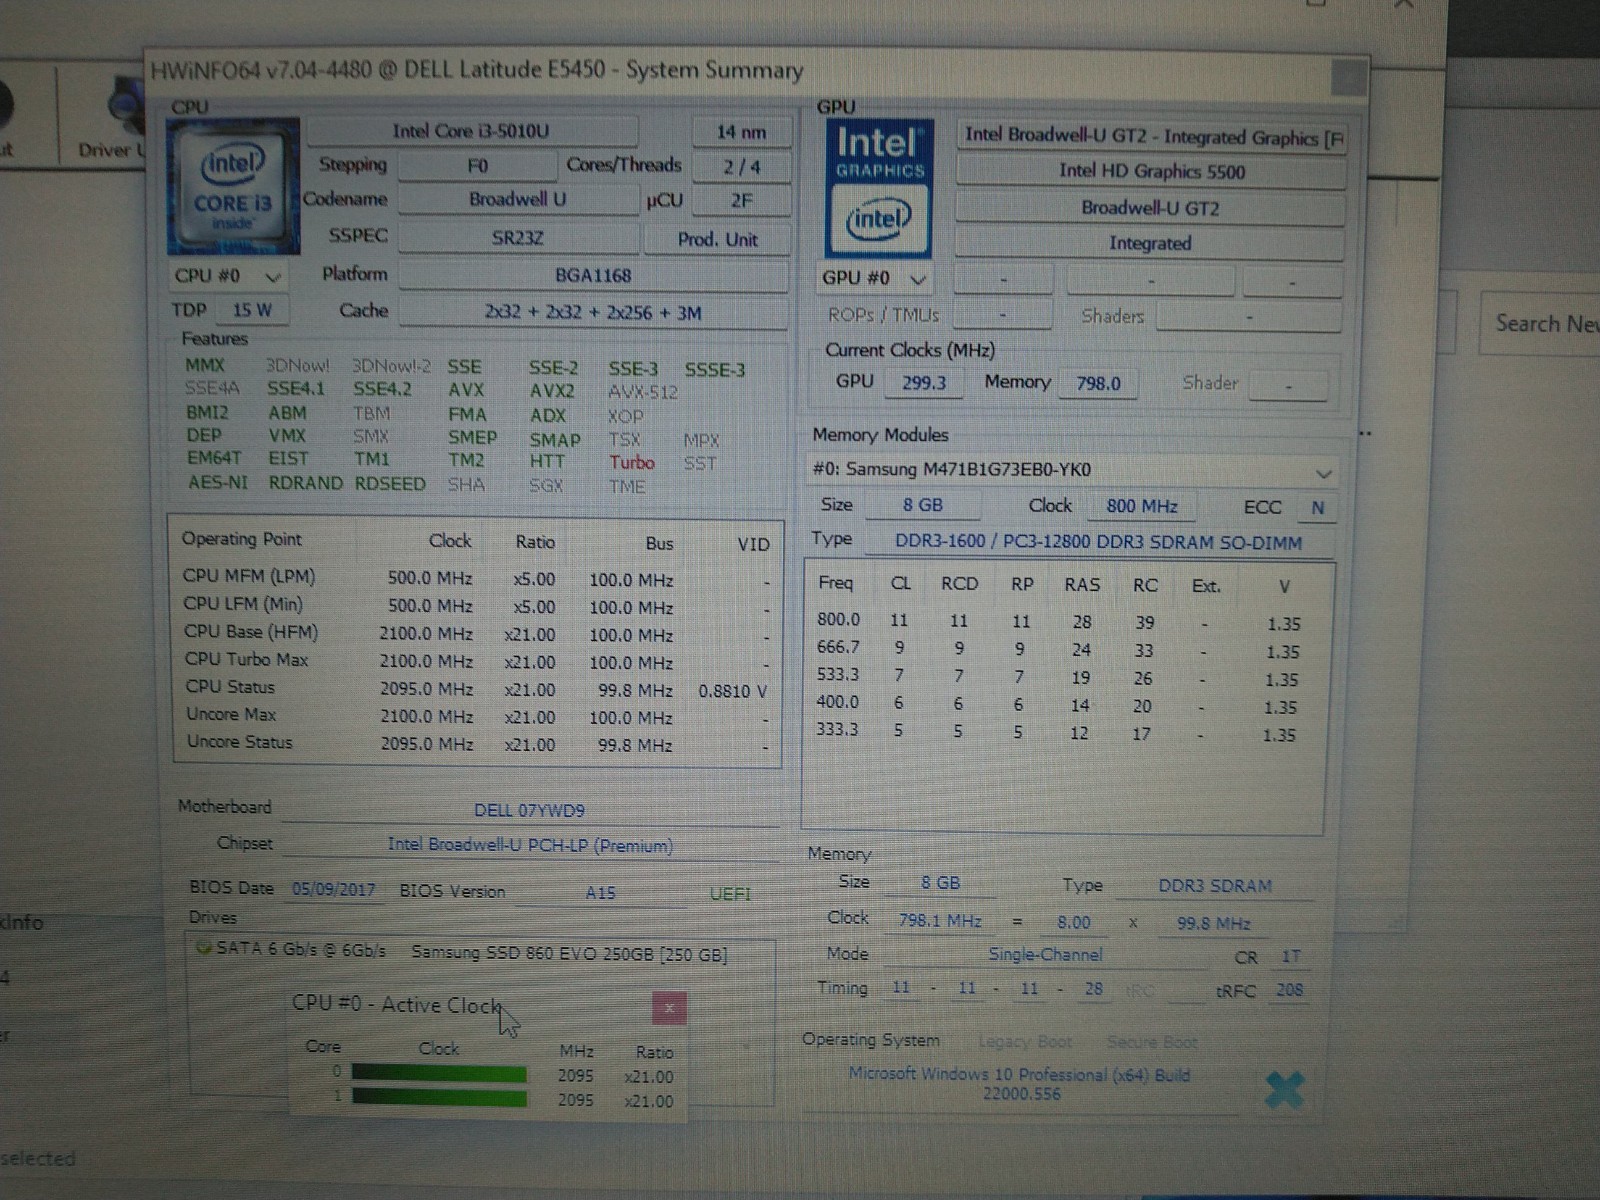Click the Broadwell-U GT2 codename field
The height and width of the screenshot is (1200, 1600).
point(1150,209)
